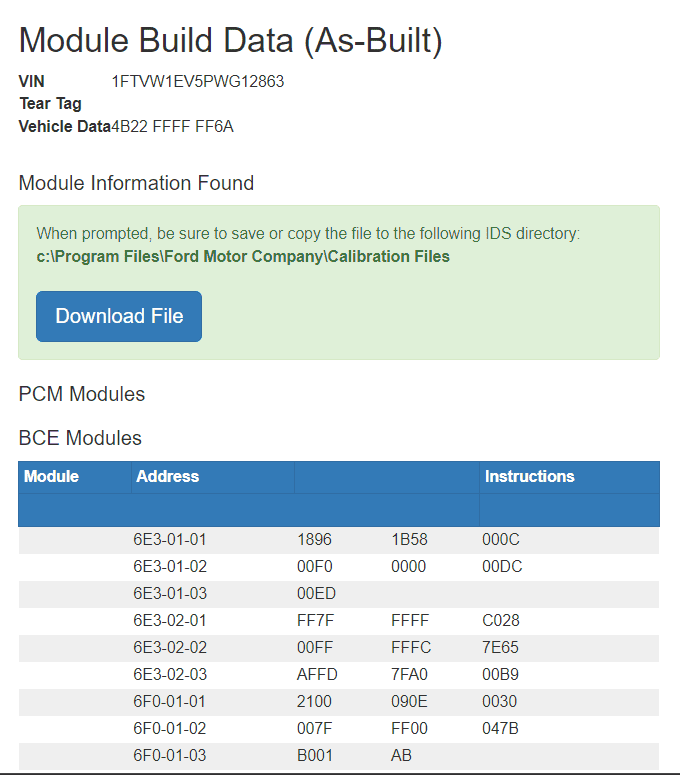Click the value AFFD in 6E3-02-03 row
680x775 pixels.
pyautogui.click(x=317, y=675)
